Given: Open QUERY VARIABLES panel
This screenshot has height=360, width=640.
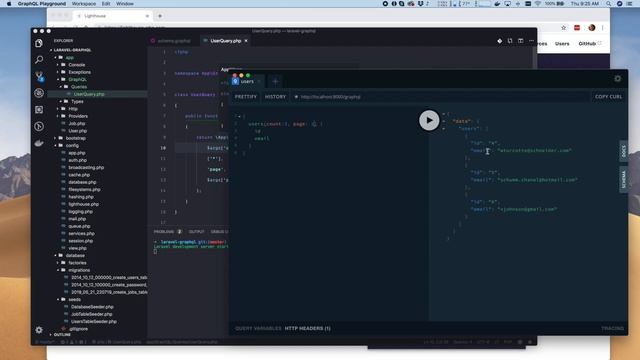Looking at the screenshot, I should 258,328.
